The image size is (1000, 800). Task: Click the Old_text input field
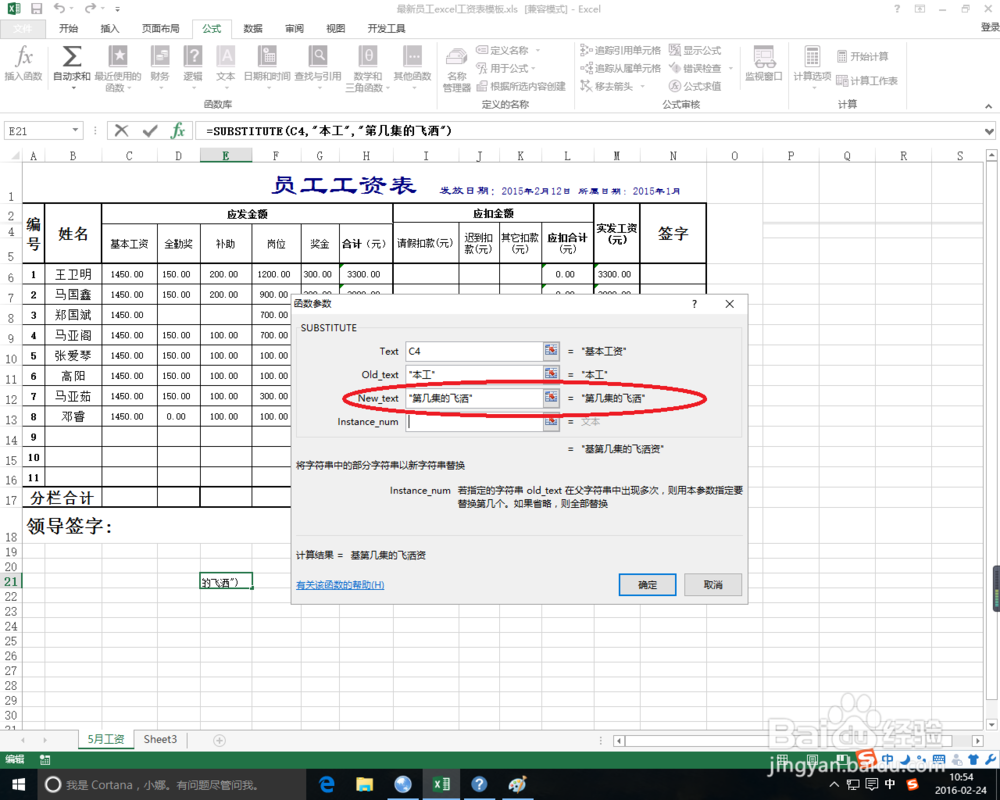(474, 374)
